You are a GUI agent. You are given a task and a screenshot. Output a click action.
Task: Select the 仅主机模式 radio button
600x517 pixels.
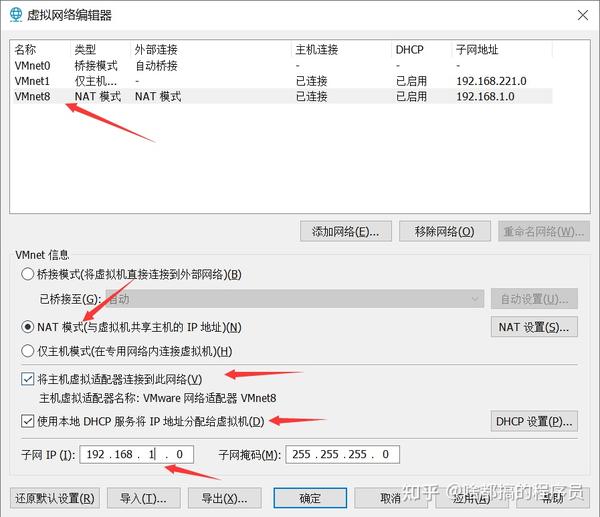click(28, 351)
